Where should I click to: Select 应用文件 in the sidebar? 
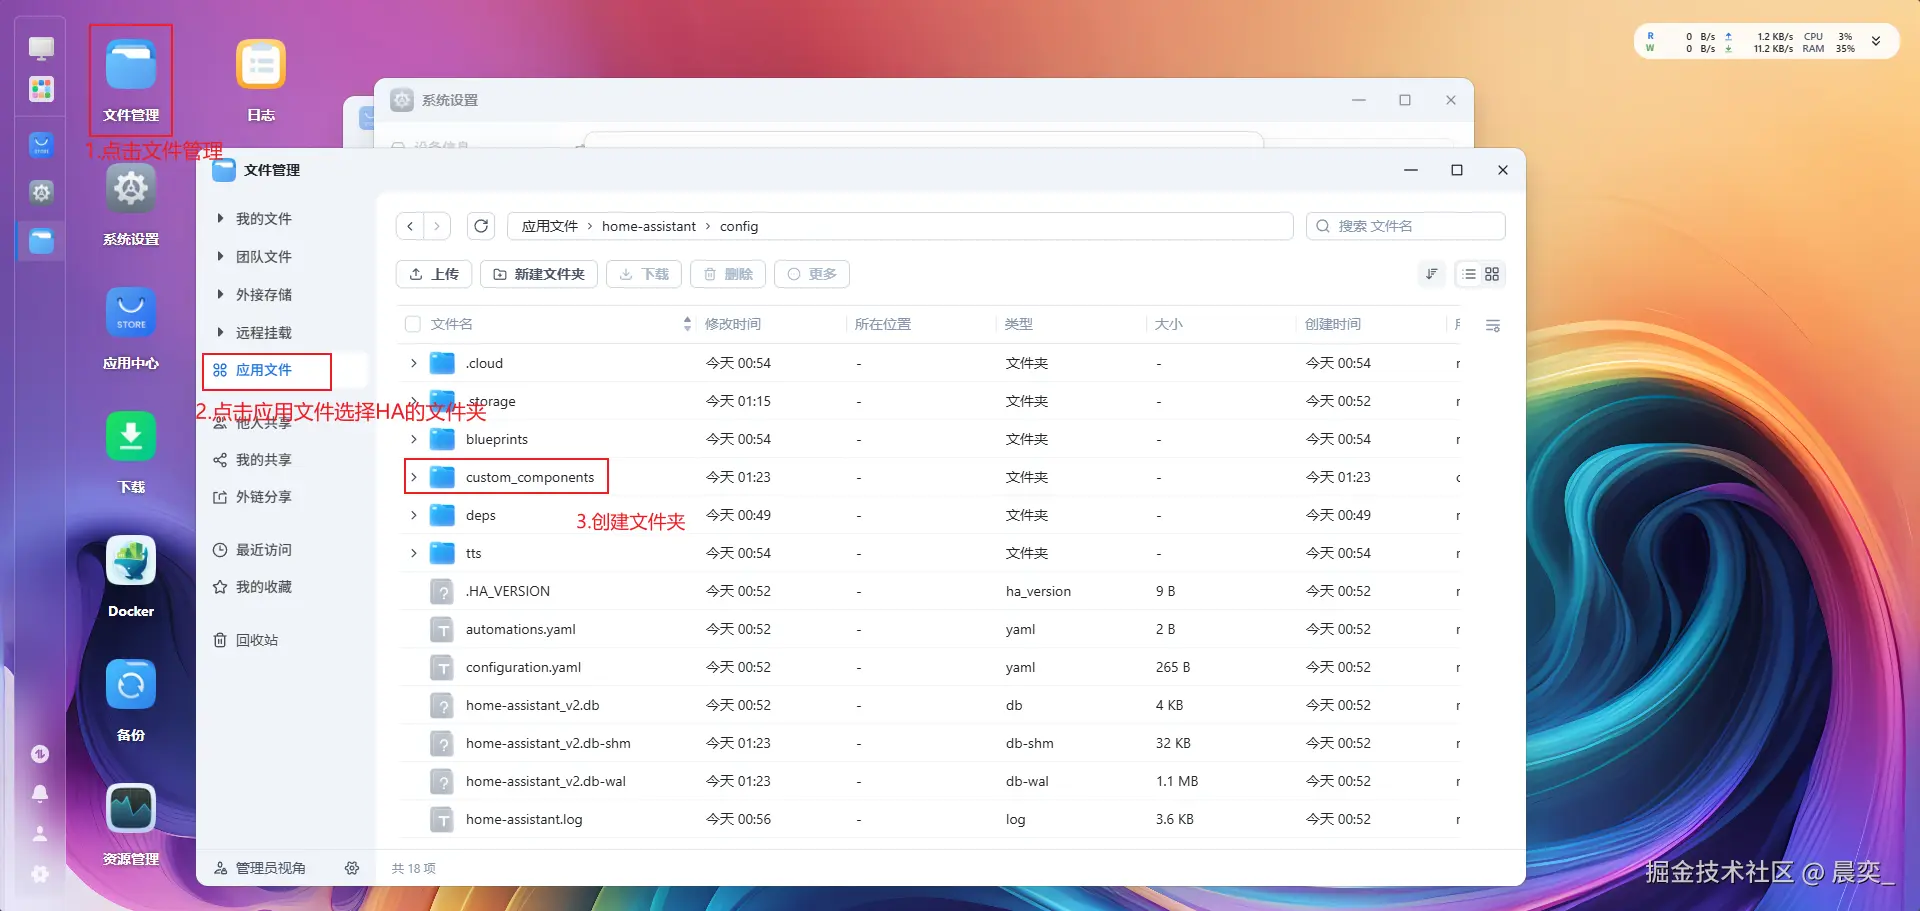click(x=266, y=370)
